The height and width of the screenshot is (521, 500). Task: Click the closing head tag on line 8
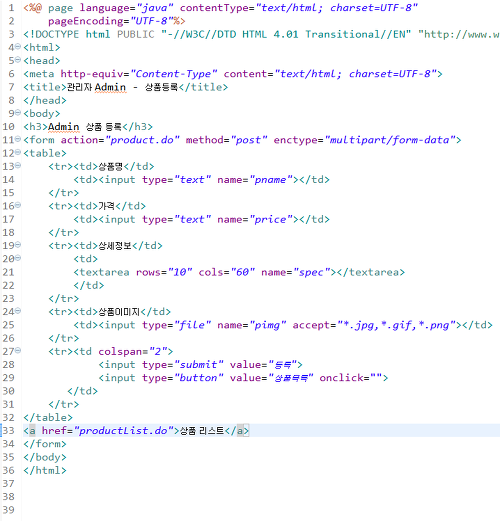click(x=45, y=101)
